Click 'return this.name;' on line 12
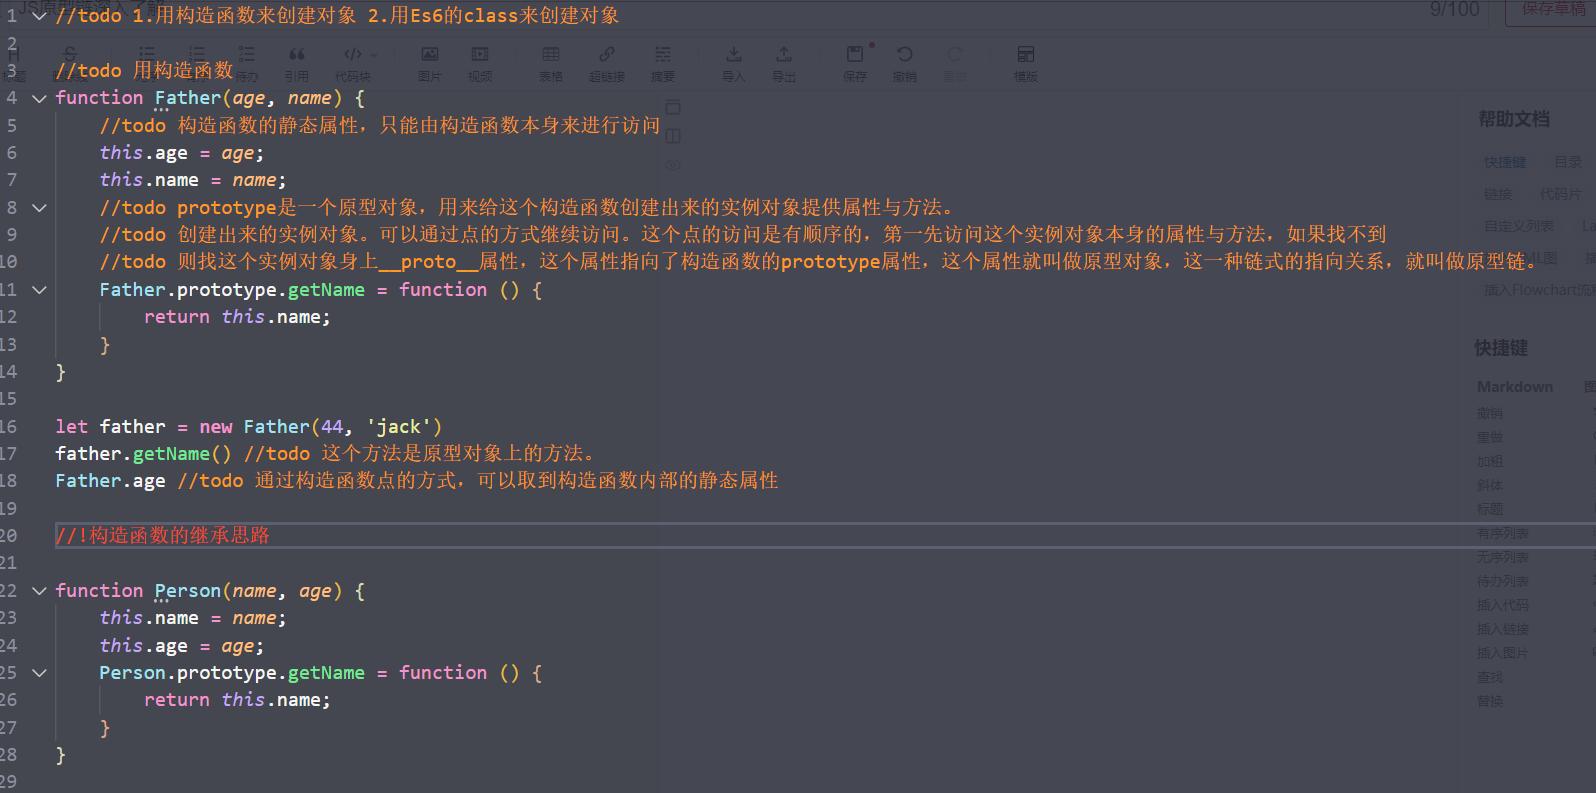 pos(237,317)
